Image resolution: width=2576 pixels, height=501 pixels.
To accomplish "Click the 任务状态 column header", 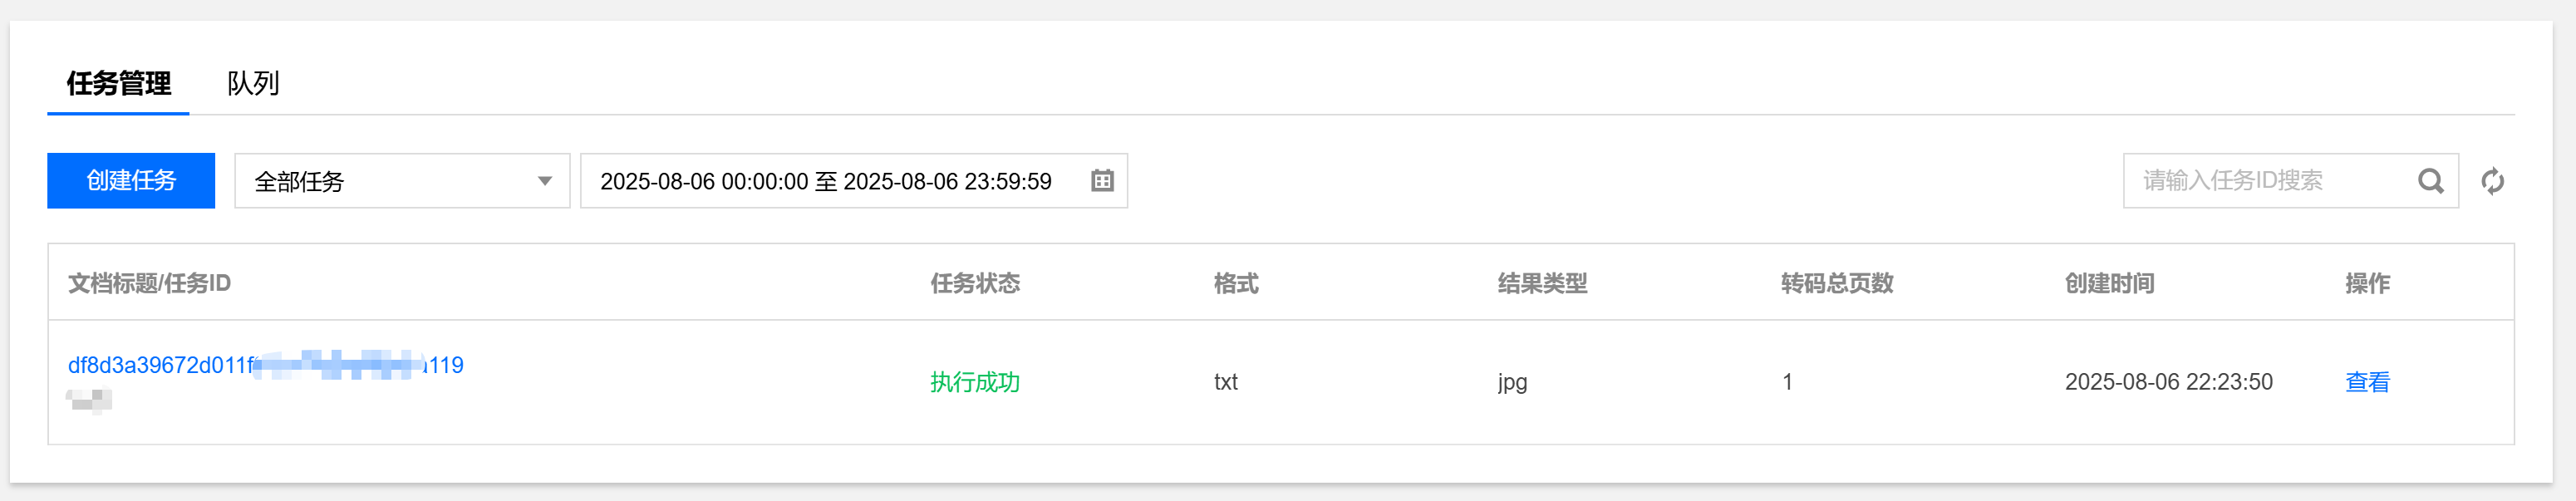I will pos(975,283).
